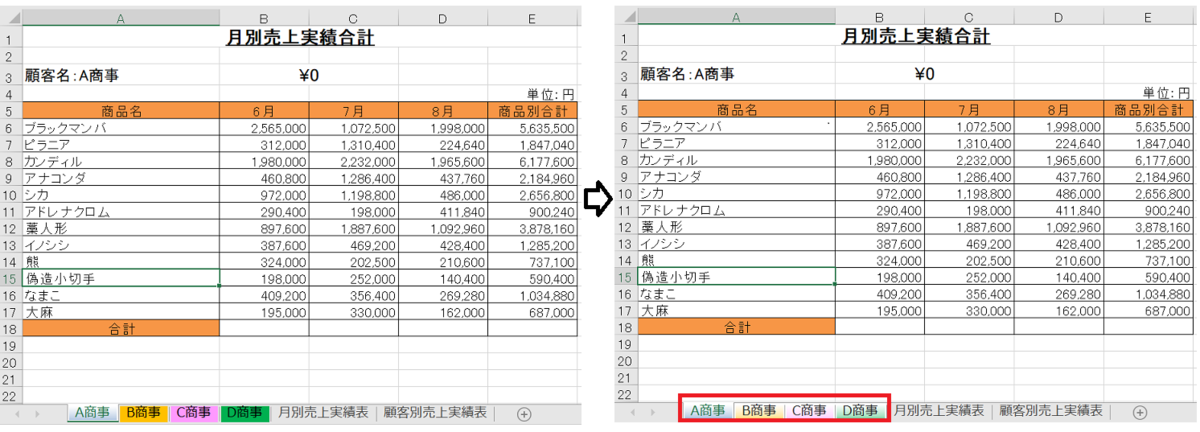Select value 1,887,600 in left sheet

(353, 228)
